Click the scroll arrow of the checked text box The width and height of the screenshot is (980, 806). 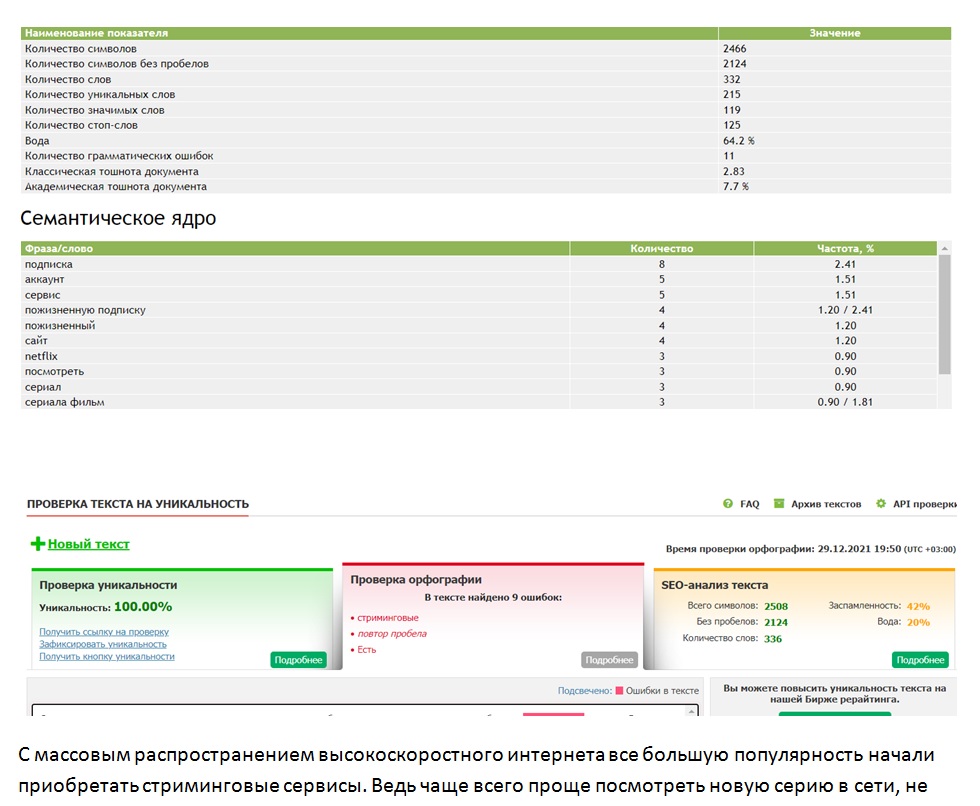pyautogui.click(x=691, y=712)
